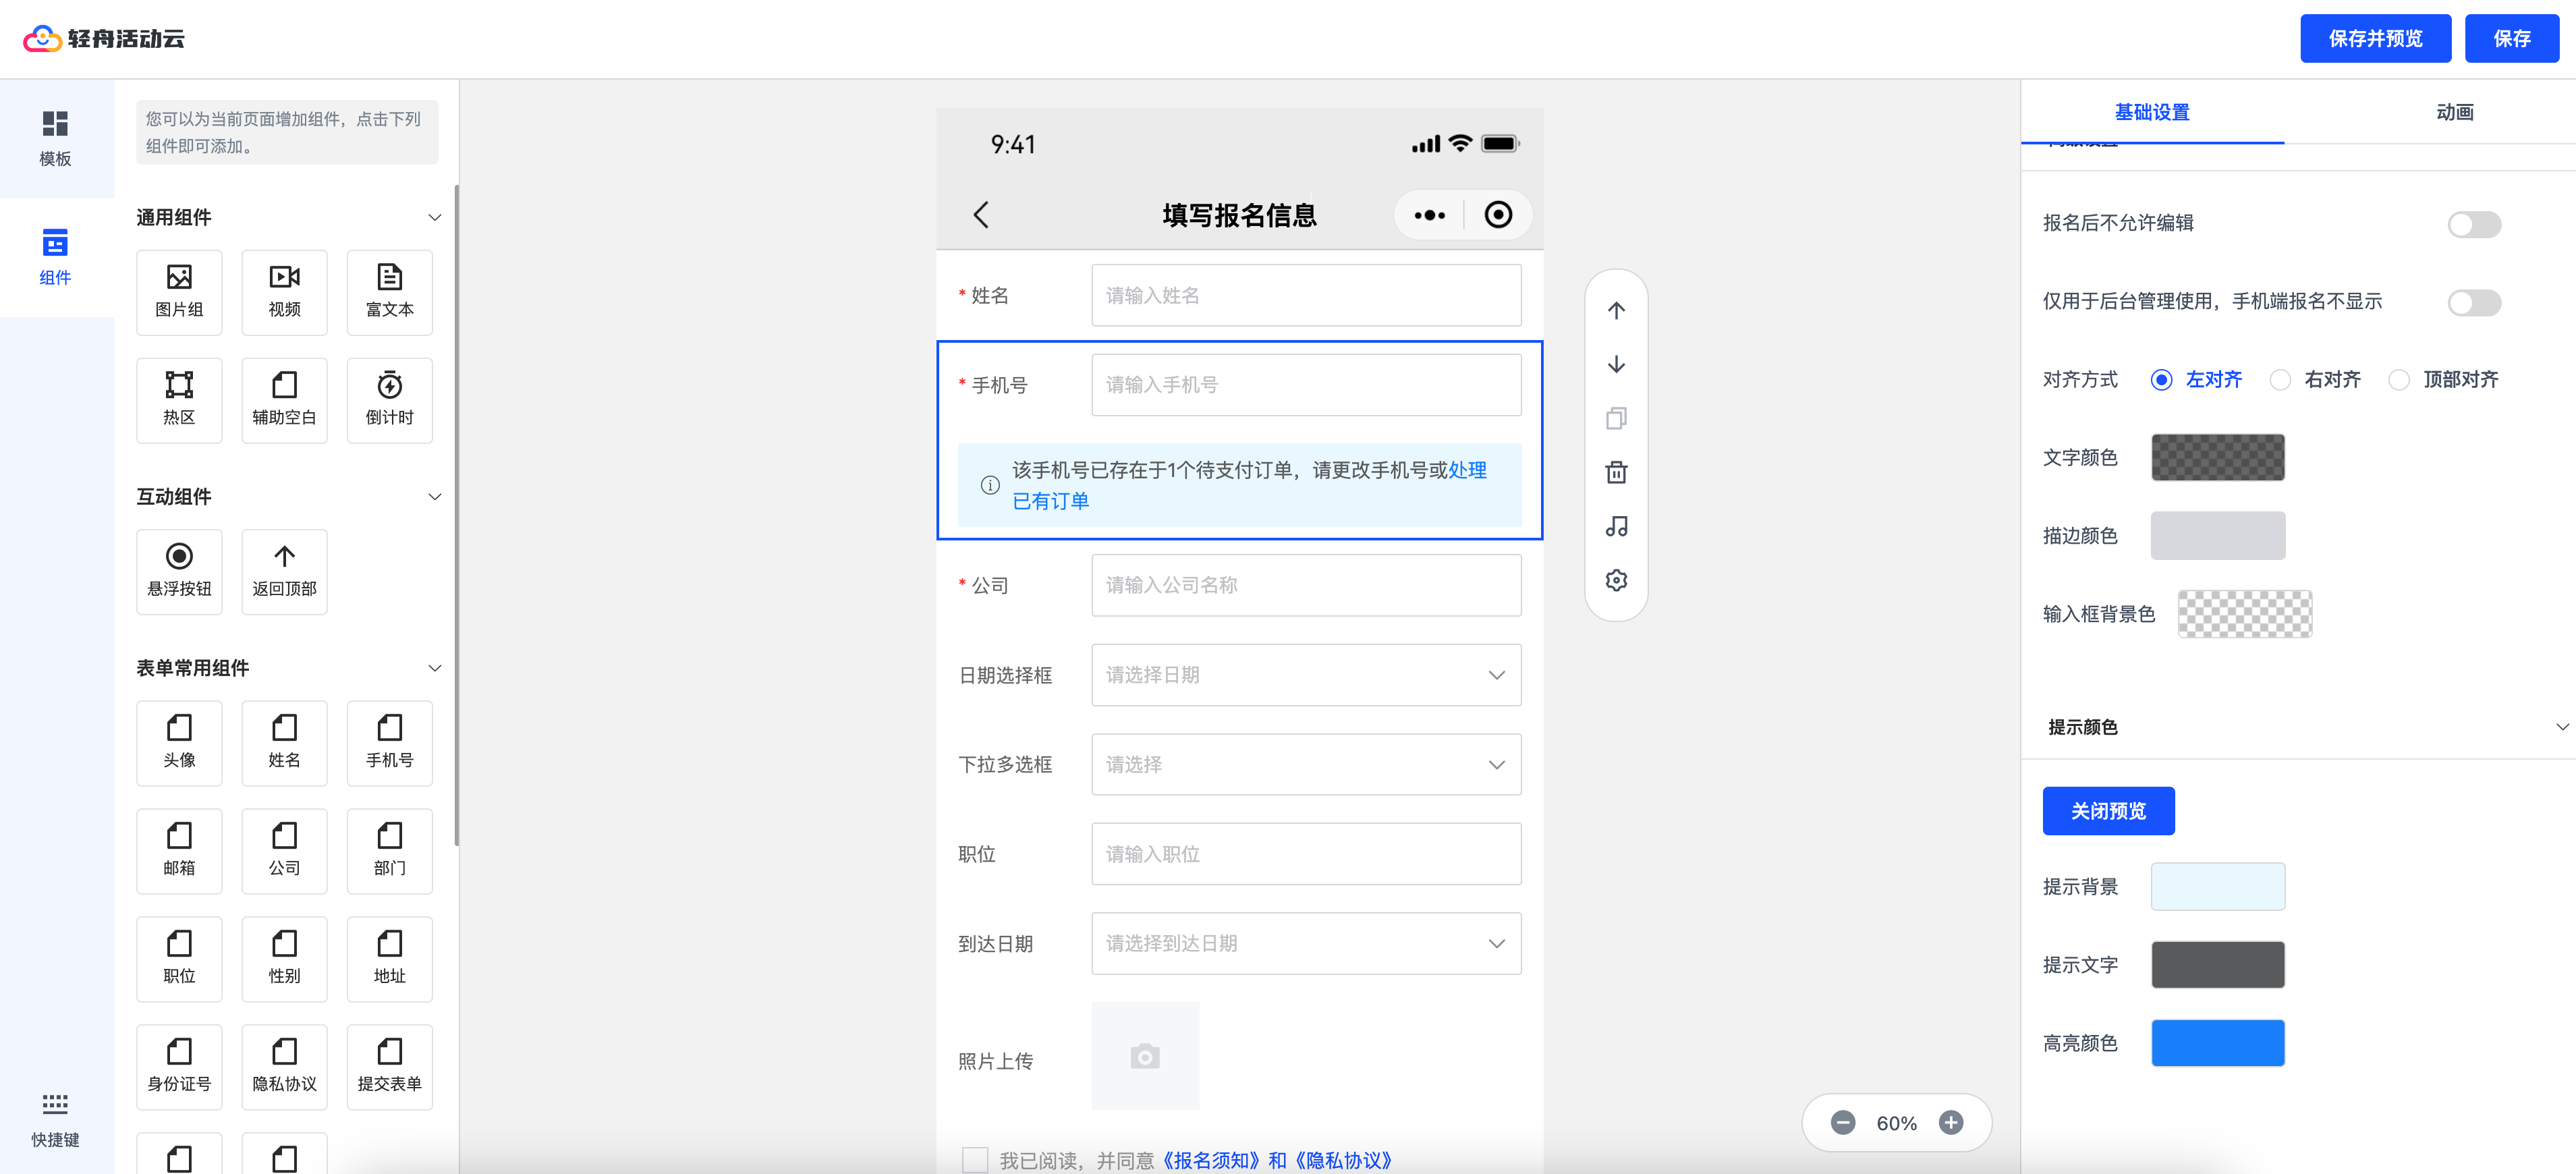Viewport: 2576px width, 1174px height.
Task: Add the 部门 department form field
Action: (389, 850)
